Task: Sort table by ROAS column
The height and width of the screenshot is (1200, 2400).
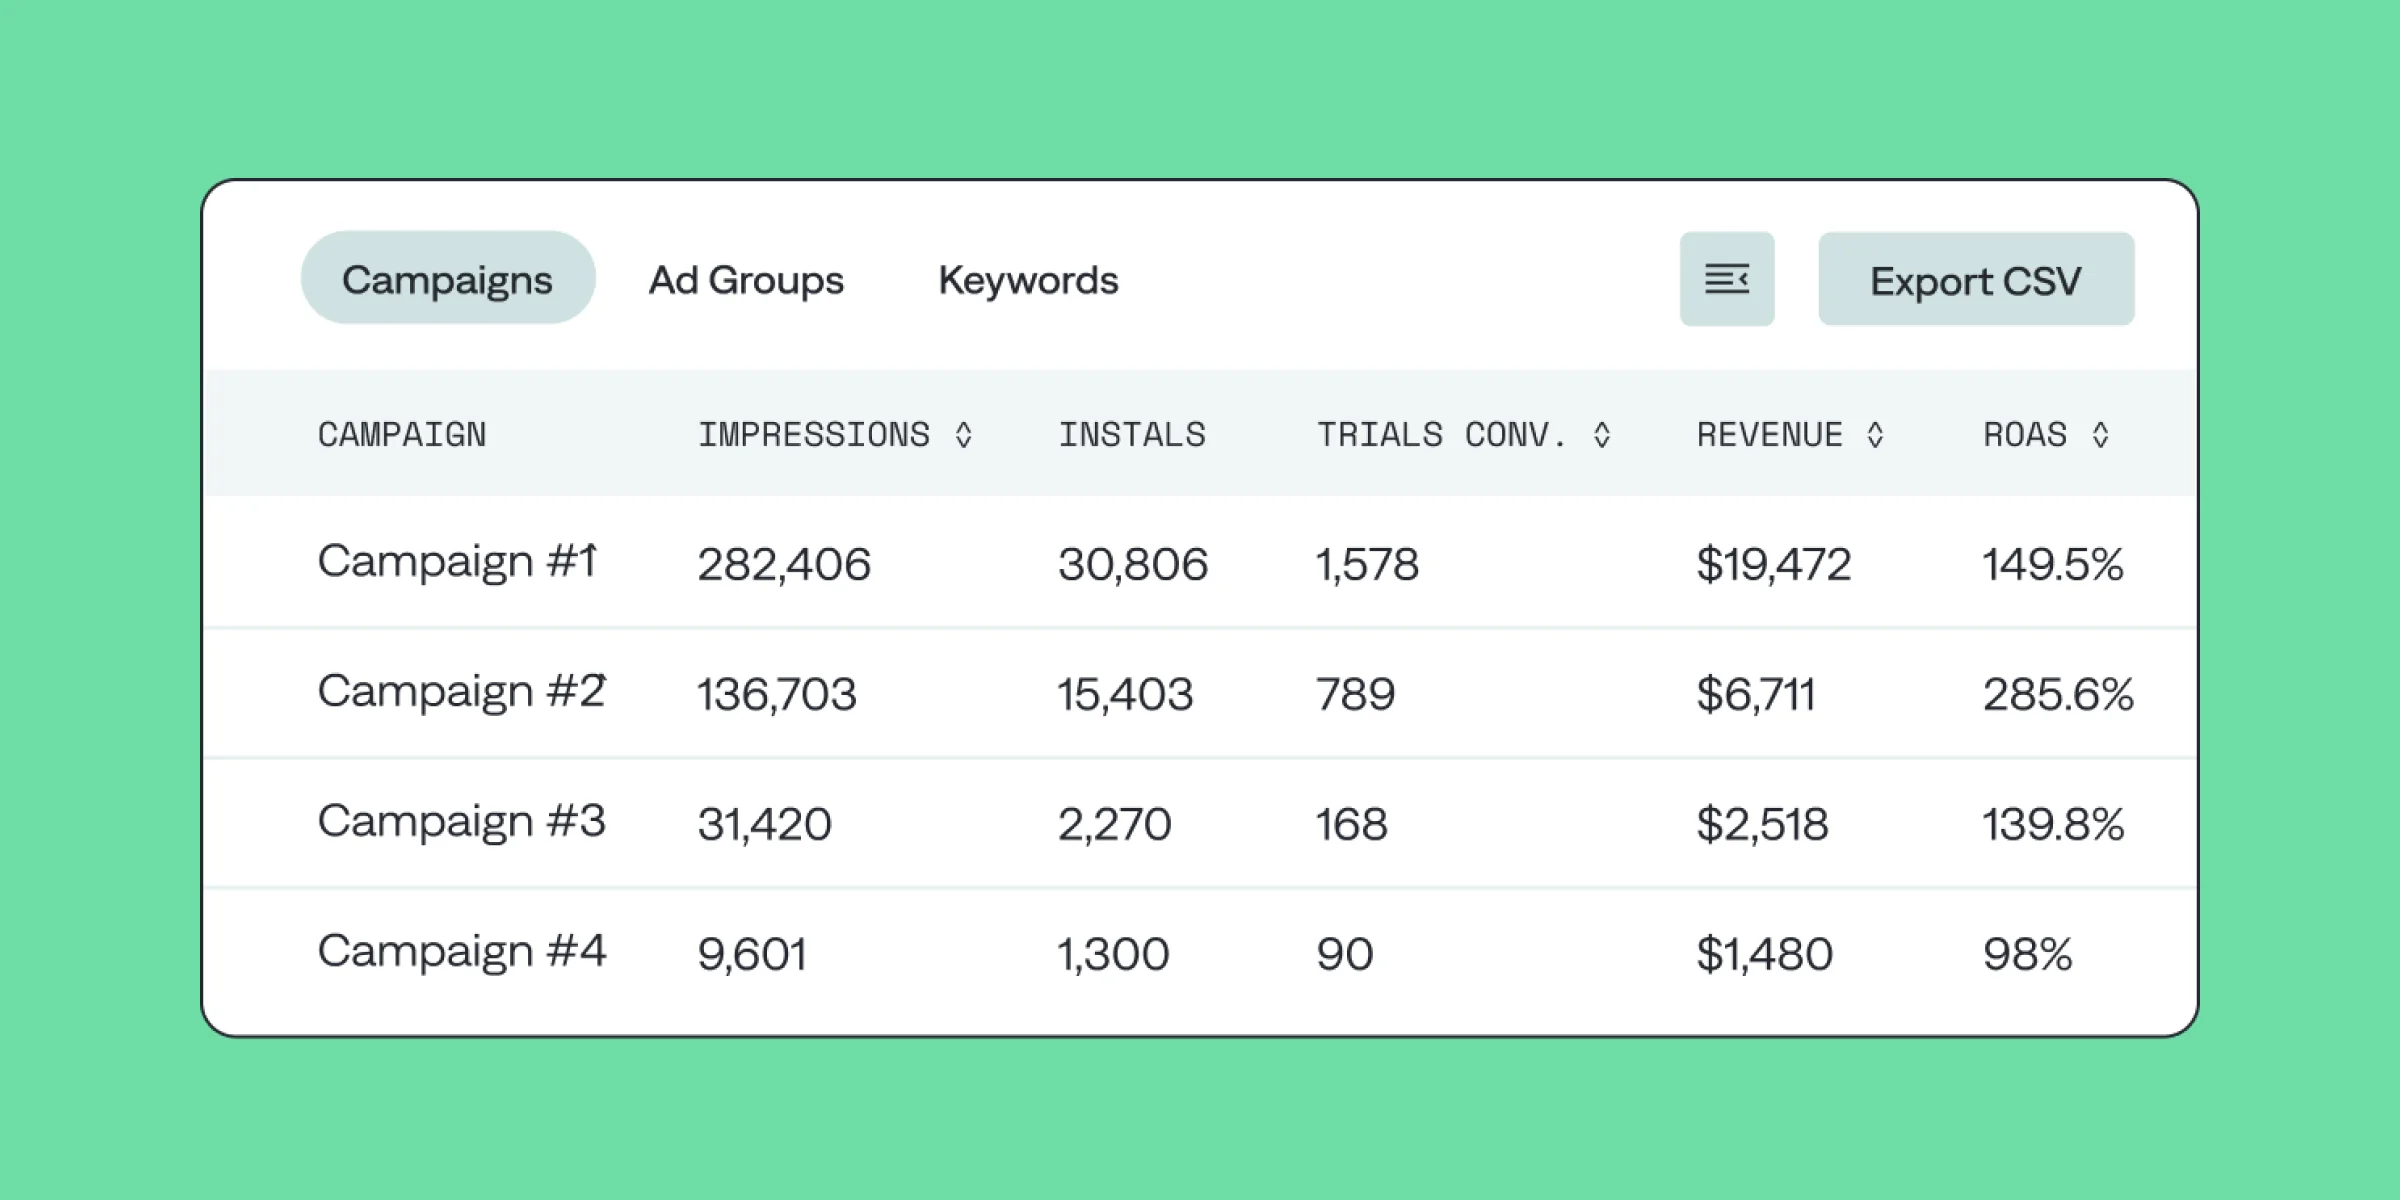Action: (2025, 434)
